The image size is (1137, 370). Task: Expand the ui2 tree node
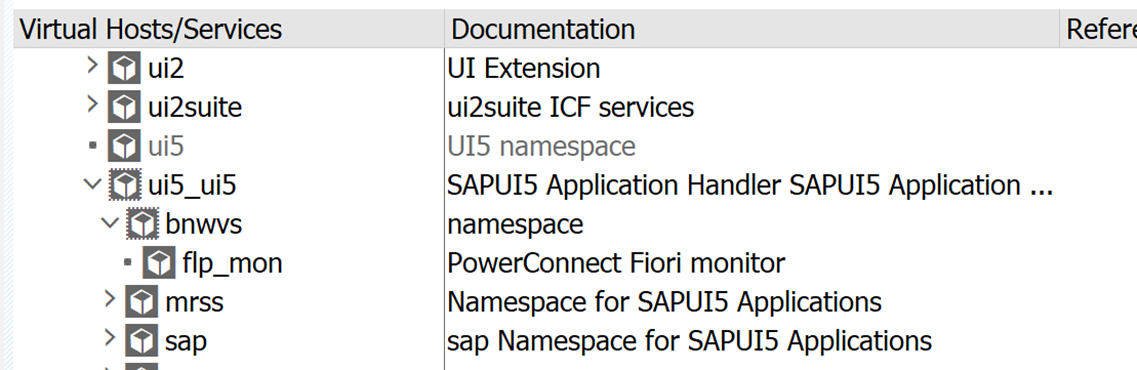point(91,66)
